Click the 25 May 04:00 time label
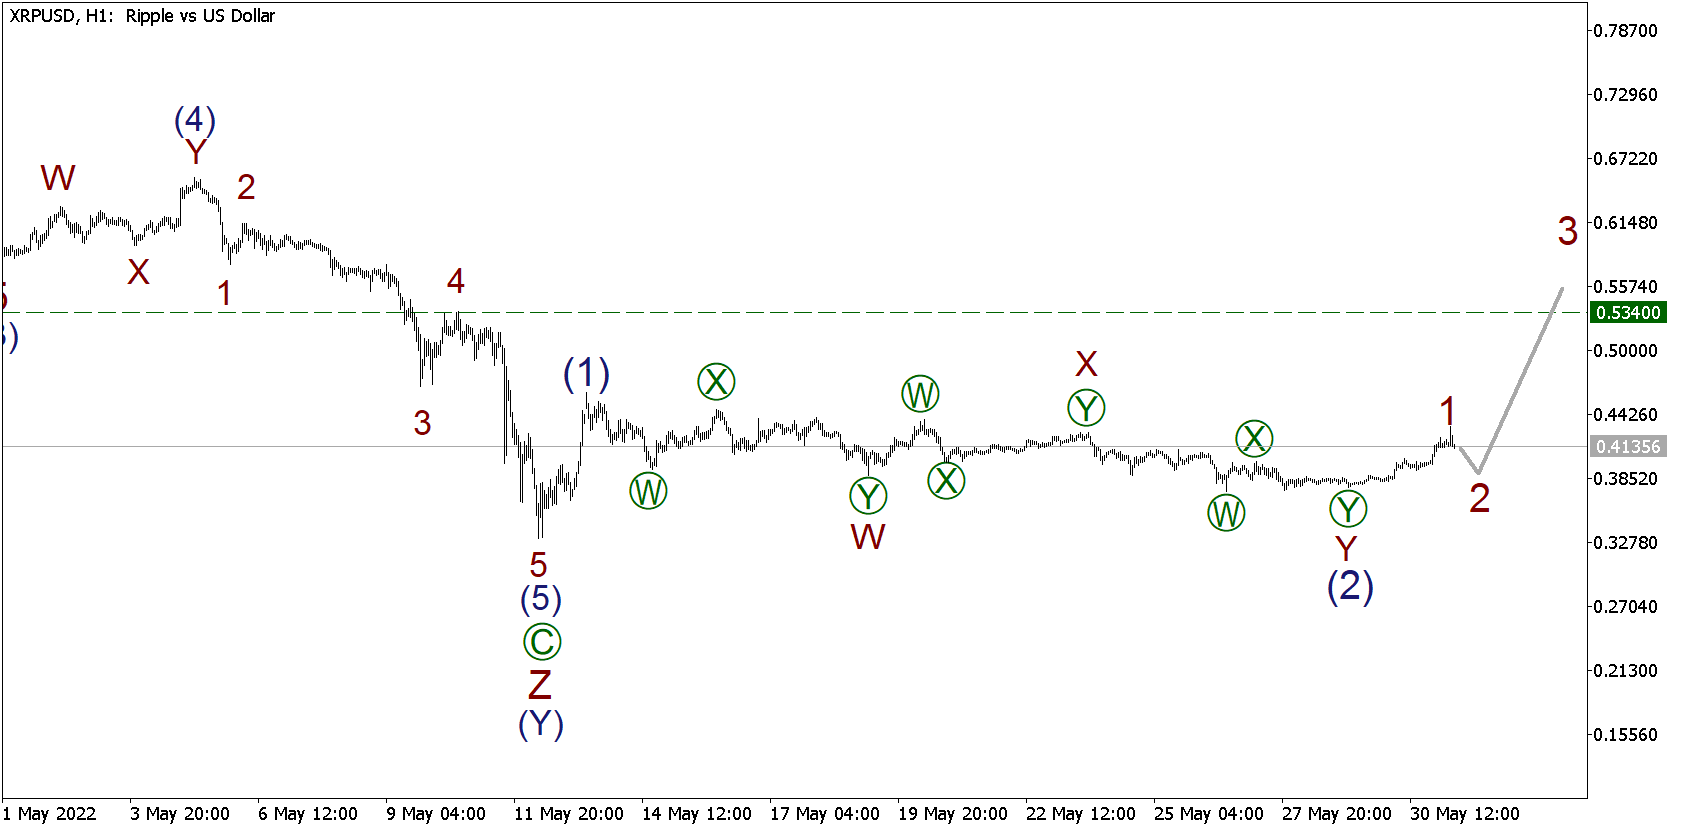 pos(1209,814)
